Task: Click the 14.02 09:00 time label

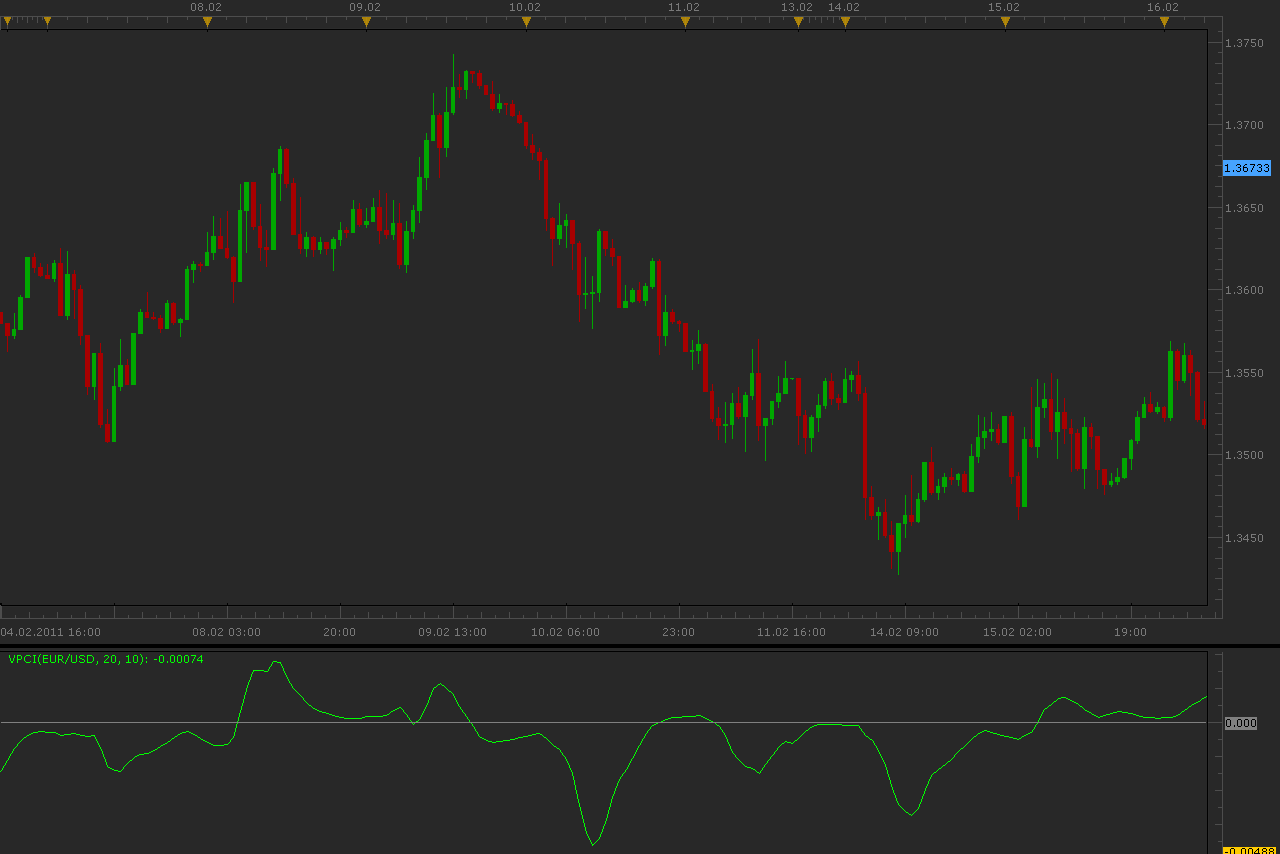Action: (905, 632)
